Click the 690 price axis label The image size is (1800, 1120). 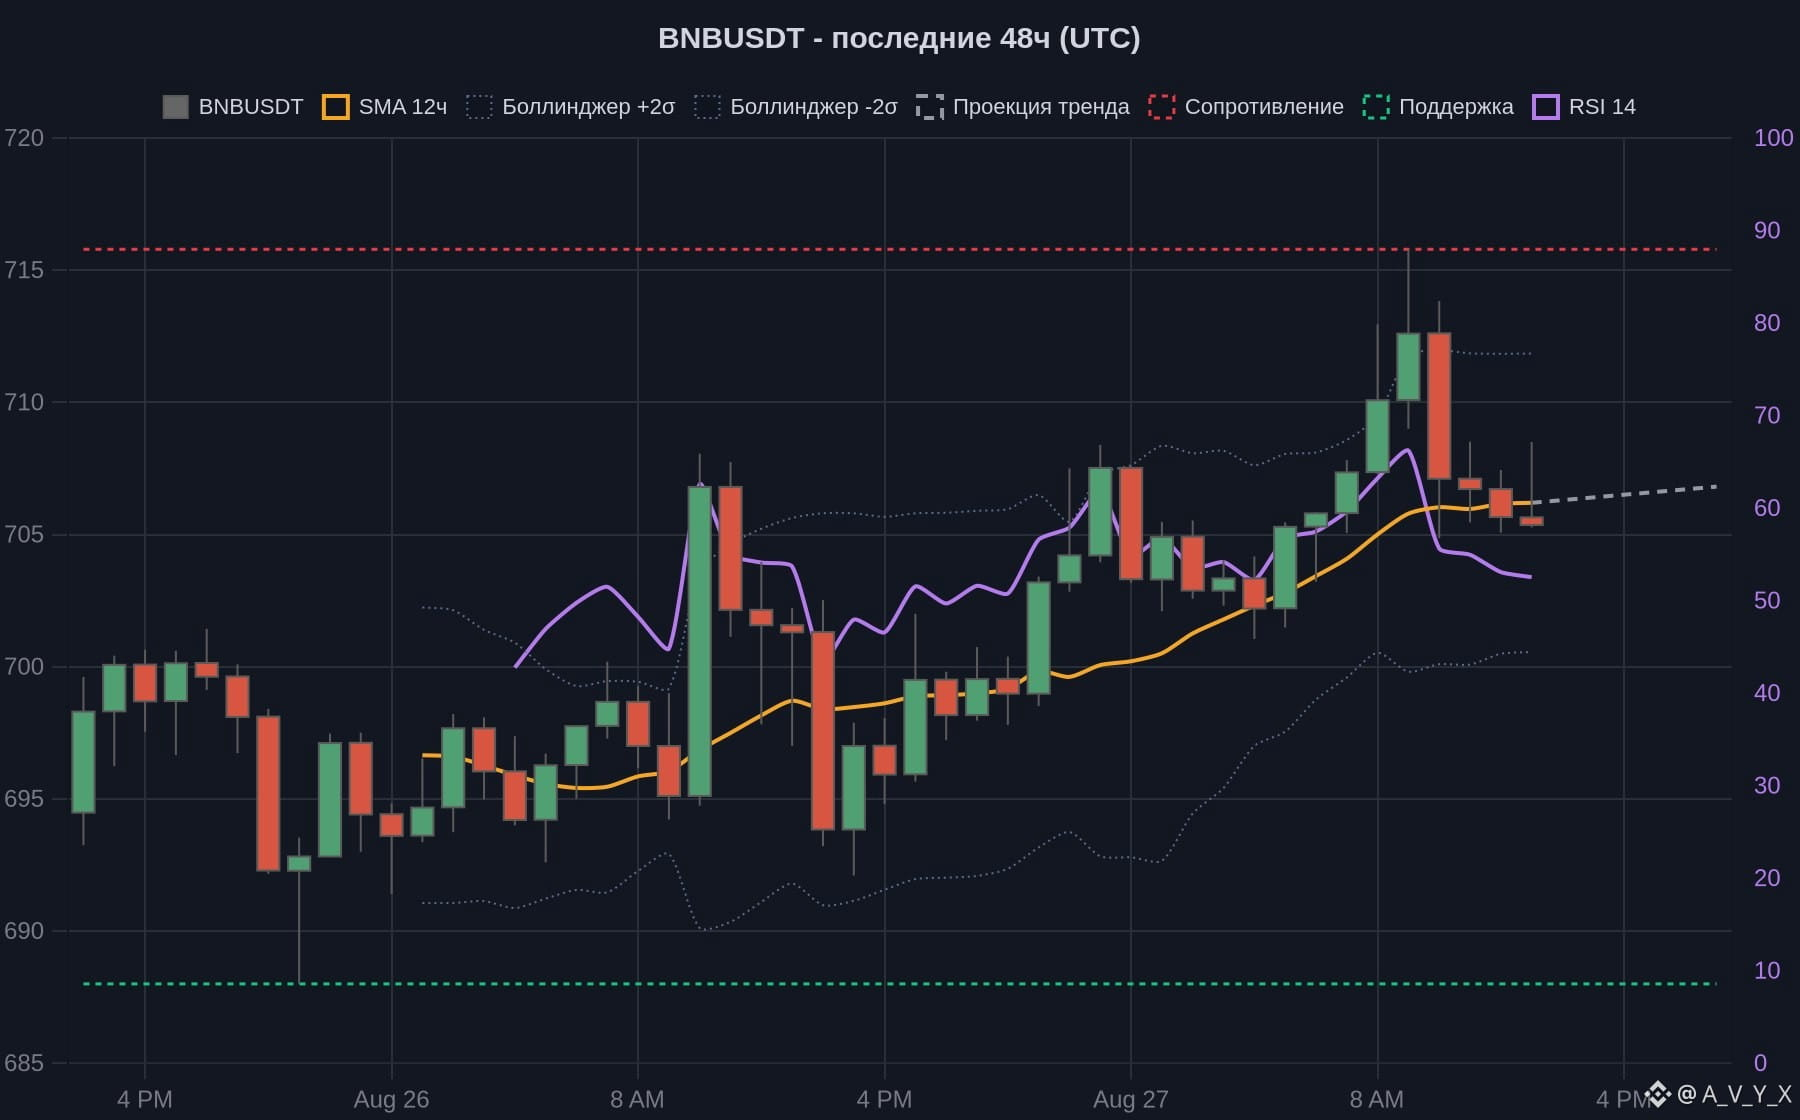coord(24,931)
